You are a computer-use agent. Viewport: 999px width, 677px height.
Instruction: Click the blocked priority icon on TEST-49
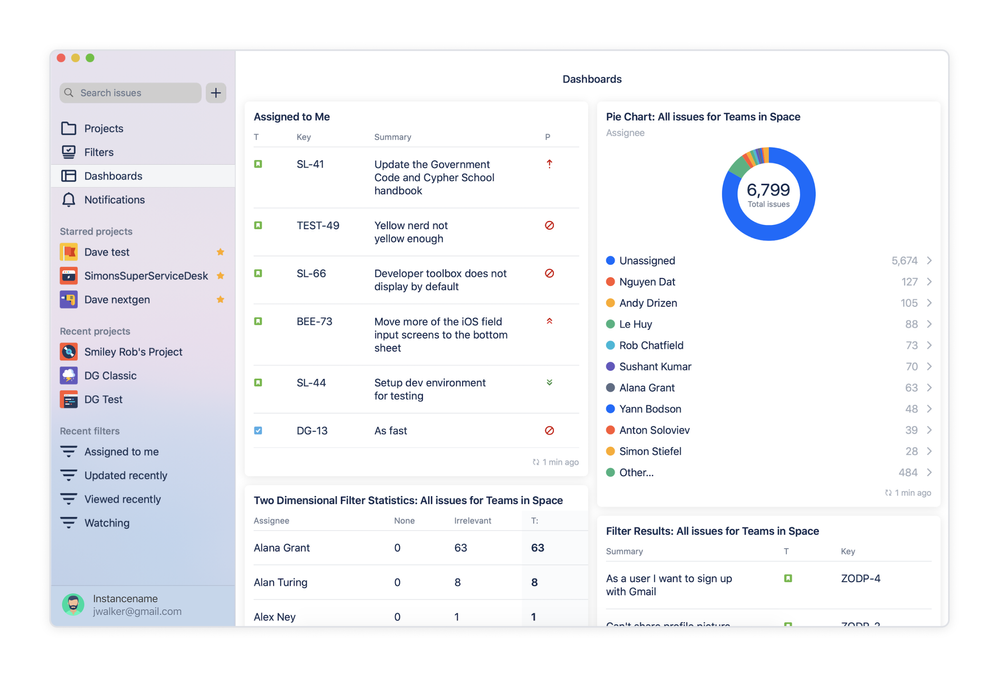[549, 226]
